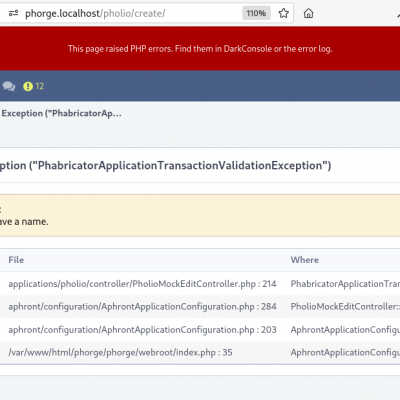Open Conpherence chat bubbles icon
This screenshot has height=400, width=400.
9,86
